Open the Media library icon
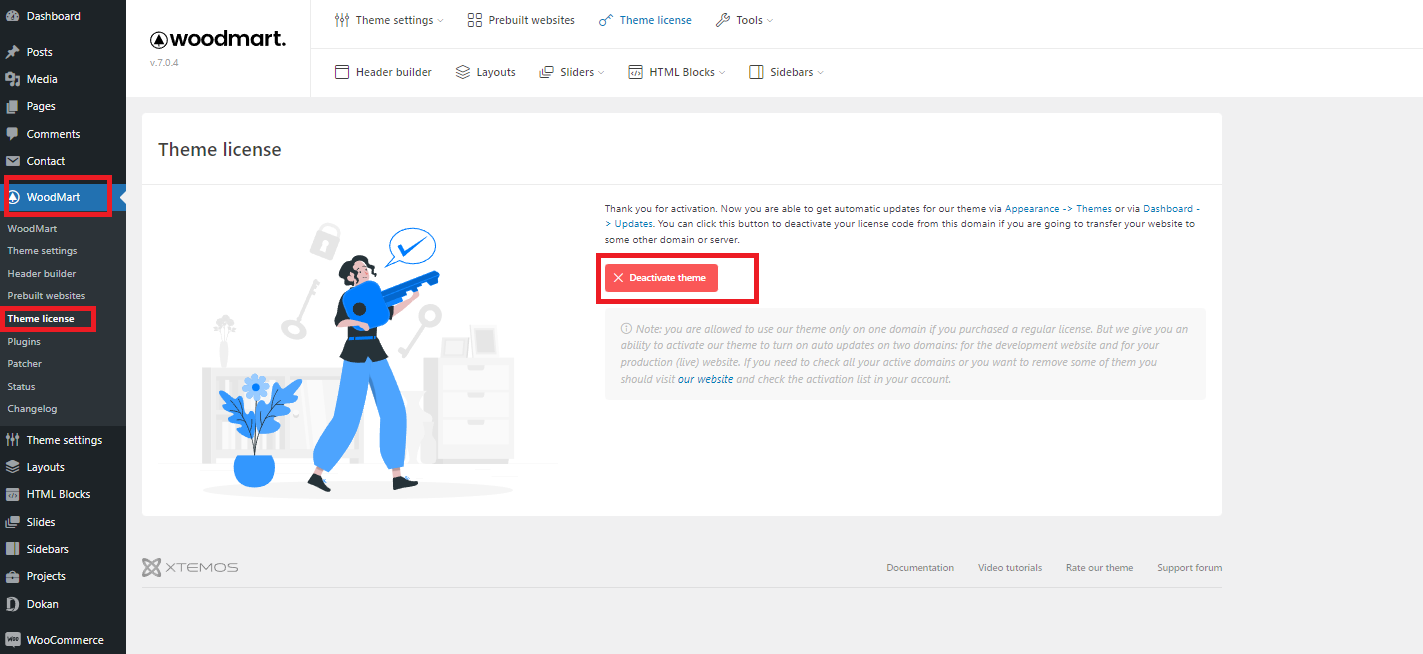The image size is (1423, 654). 12,79
